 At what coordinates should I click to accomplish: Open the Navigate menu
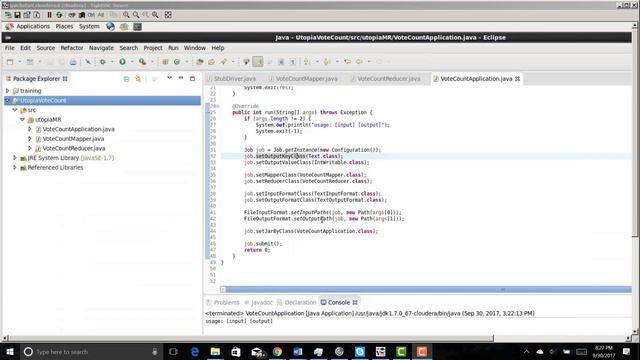pos(101,48)
